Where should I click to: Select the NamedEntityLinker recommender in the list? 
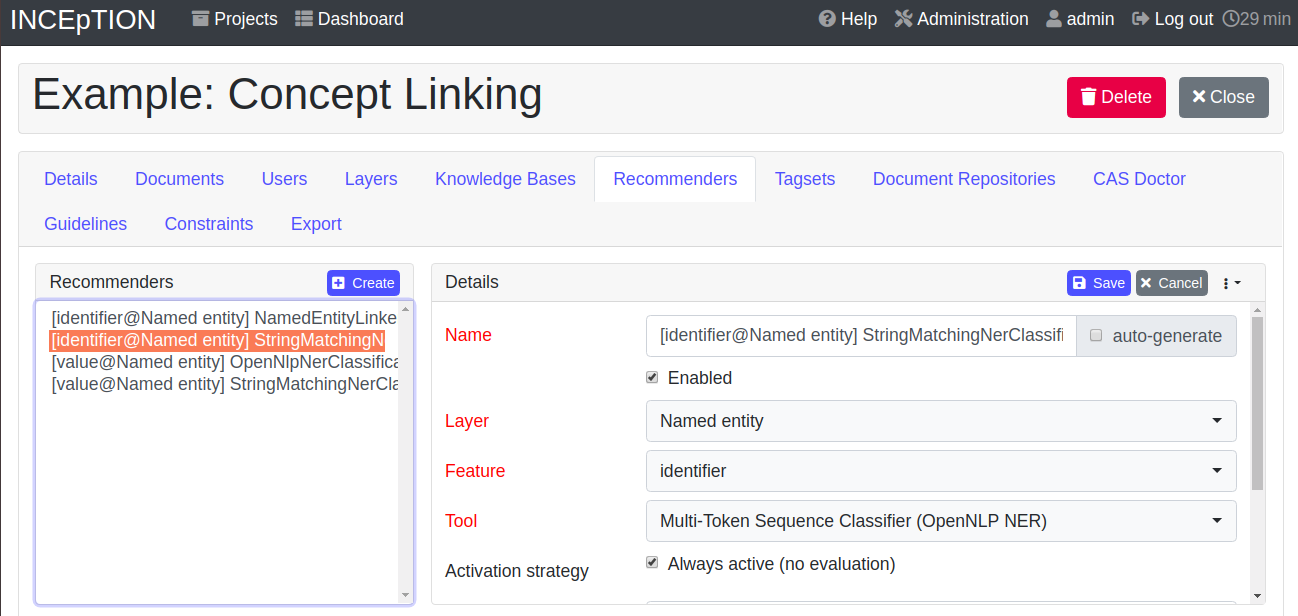pyautogui.click(x=220, y=317)
